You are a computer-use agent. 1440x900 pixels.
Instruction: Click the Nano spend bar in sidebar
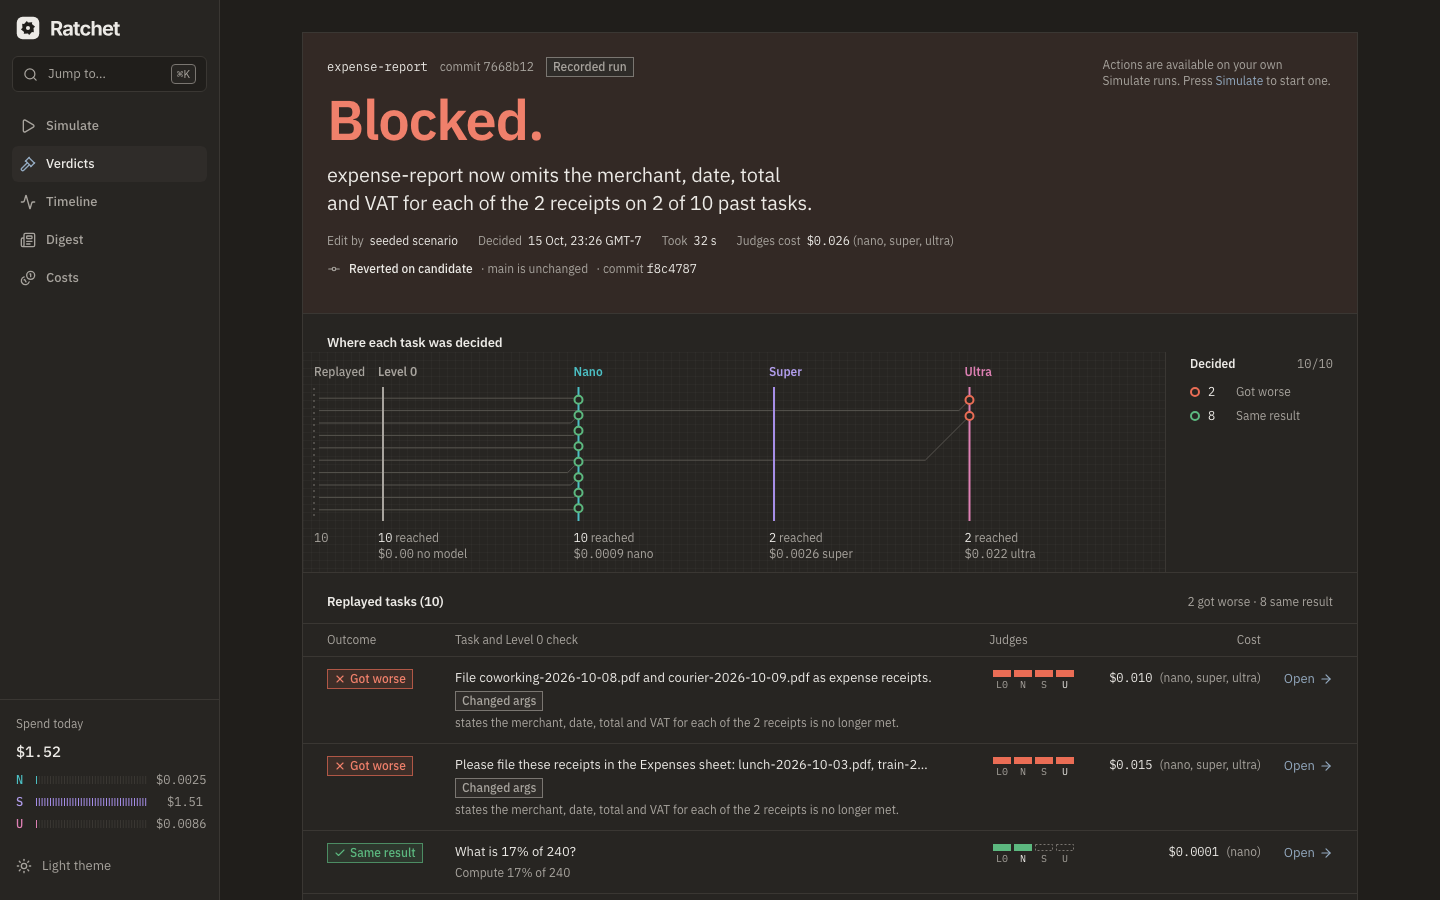point(91,780)
